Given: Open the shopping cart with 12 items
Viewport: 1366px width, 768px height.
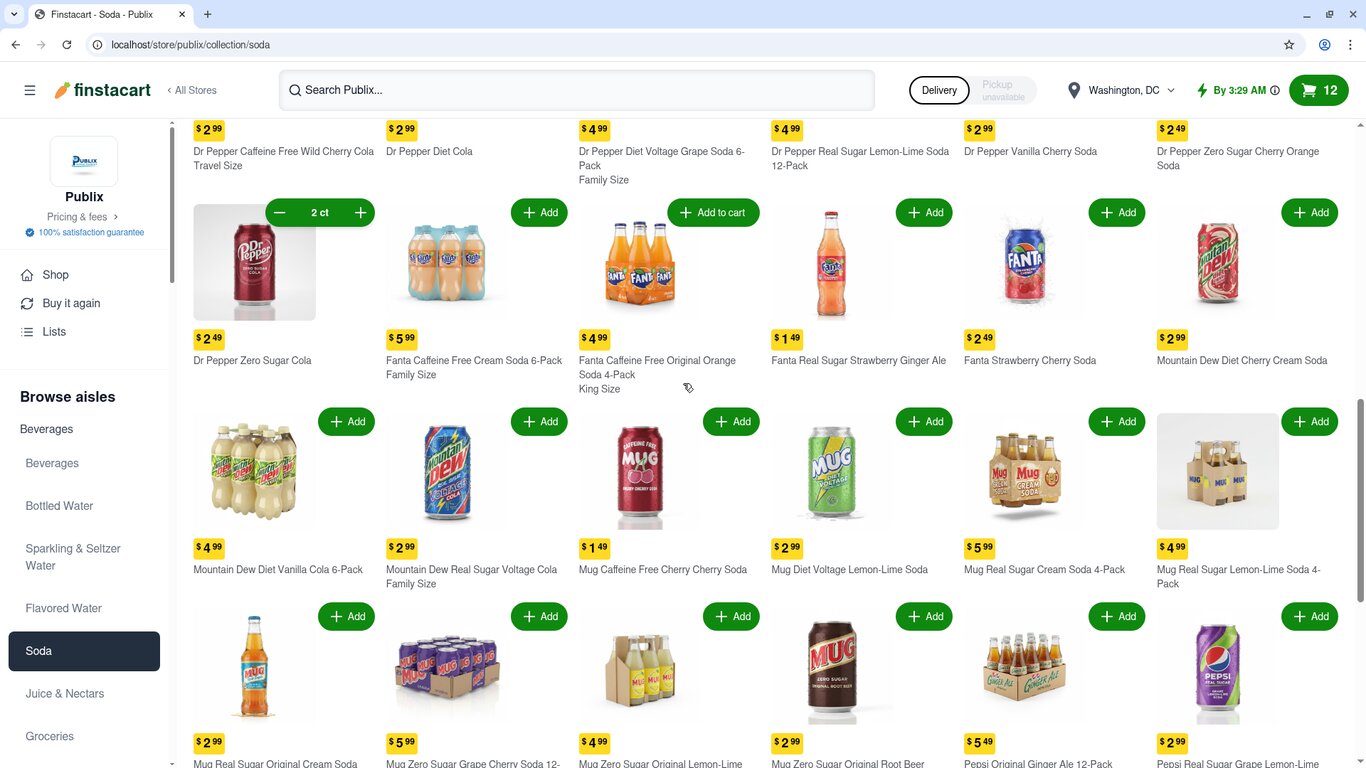Looking at the screenshot, I should tap(1319, 90).
